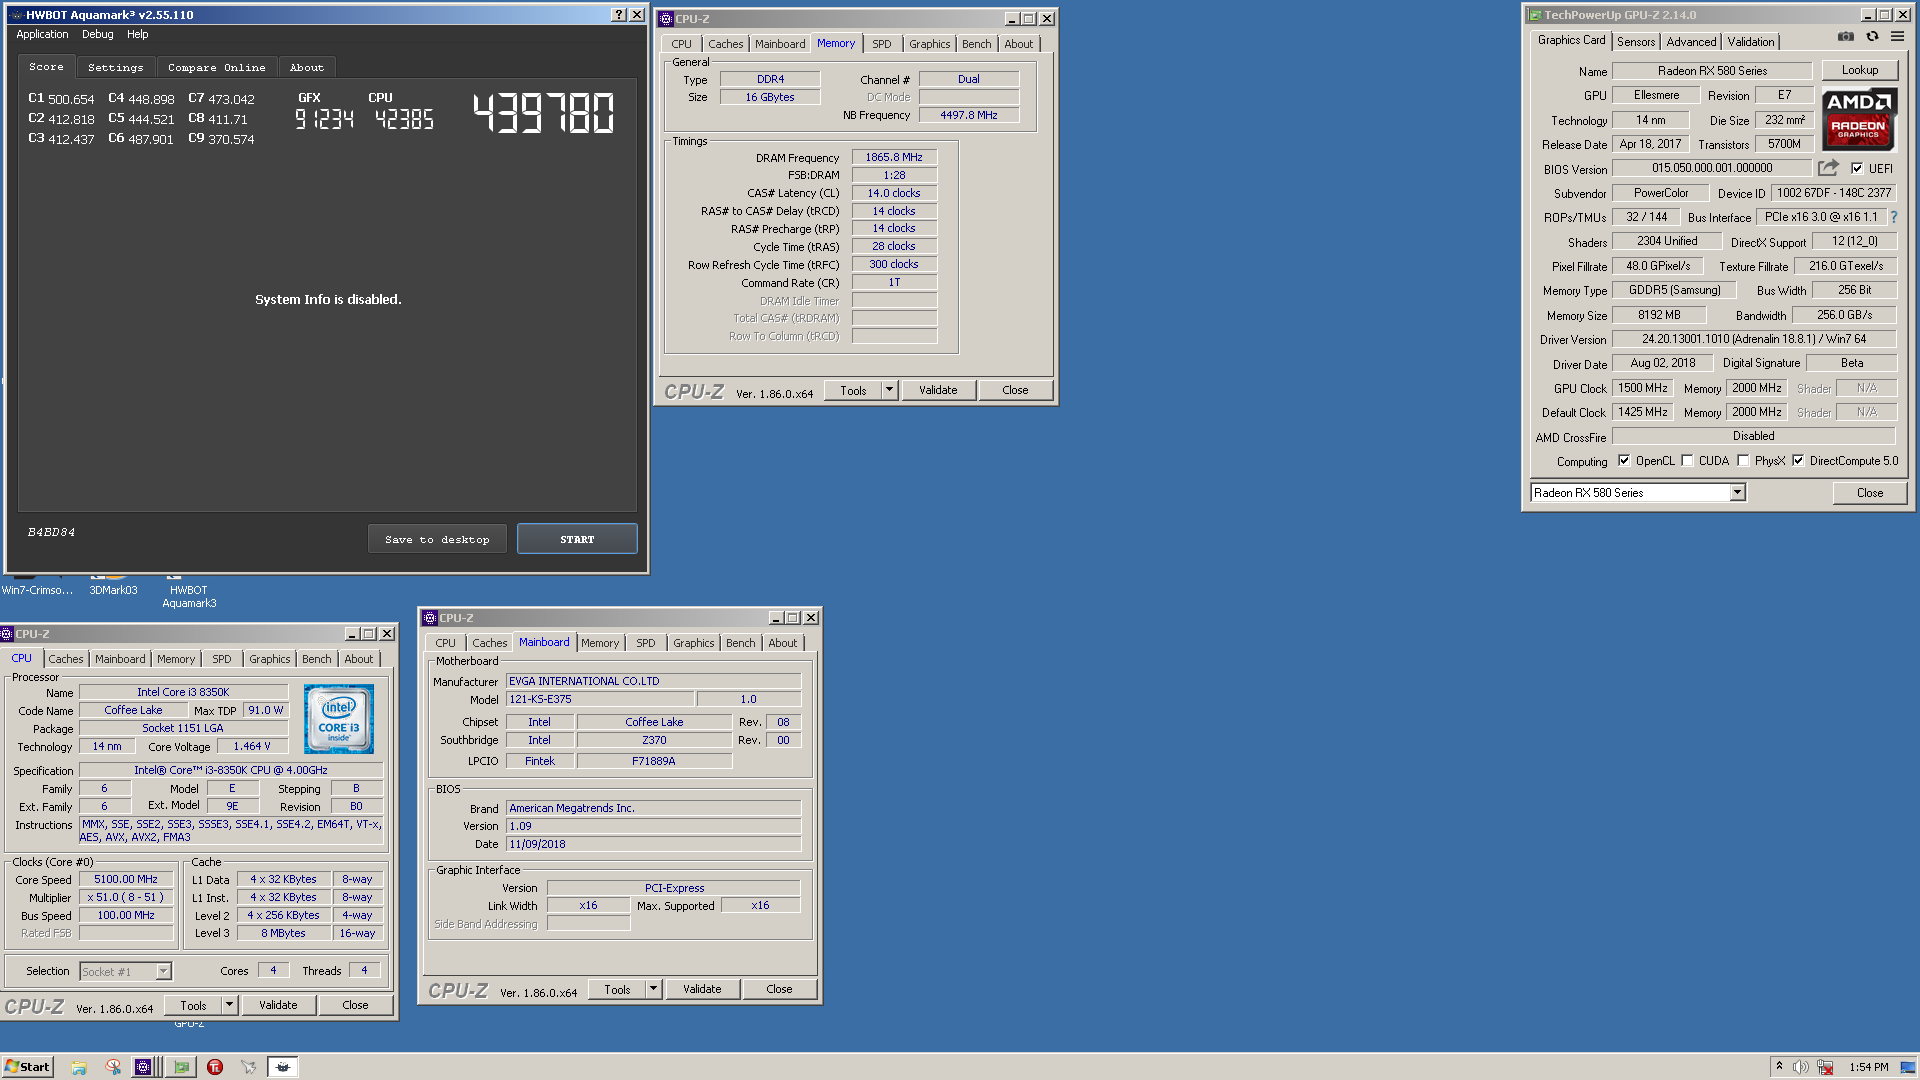Toggle the PhysX checkbox
This screenshot has height=1080, width=1920.
[1743, 461]
